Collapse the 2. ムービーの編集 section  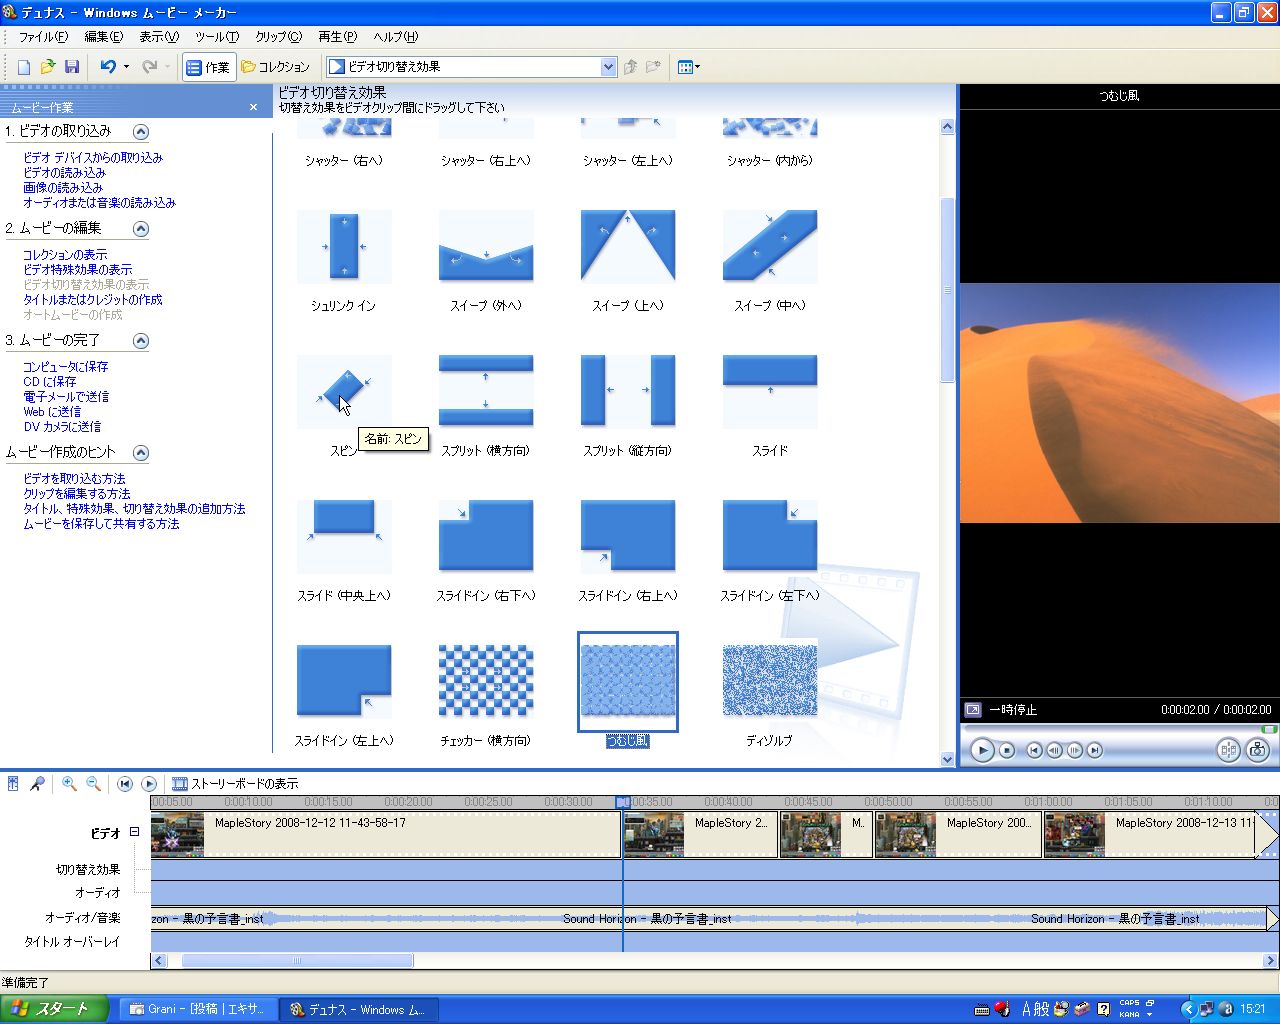pos(141,229)
